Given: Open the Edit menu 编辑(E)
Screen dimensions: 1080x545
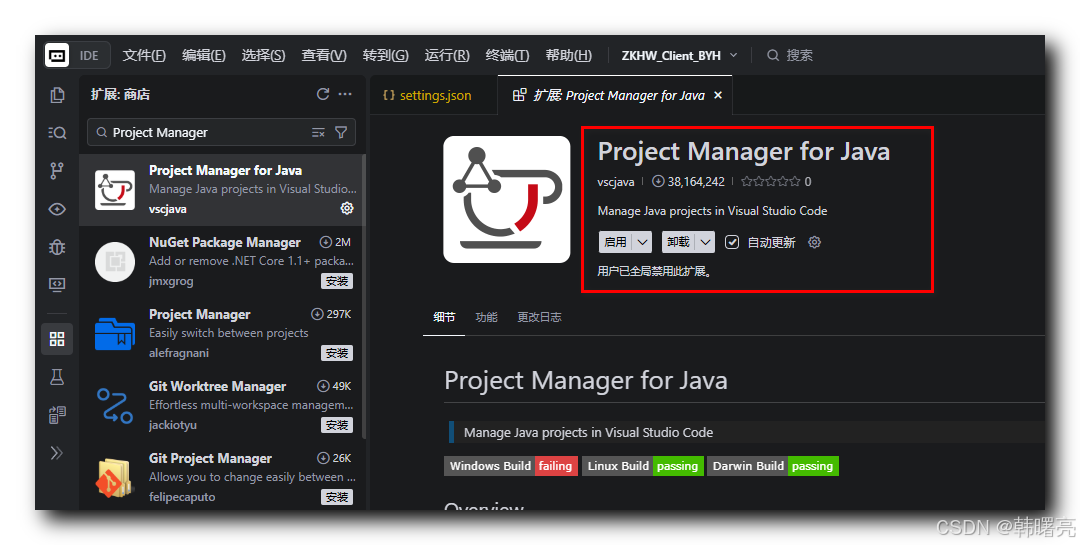Looking at the screenshot, I should (203, 55).
